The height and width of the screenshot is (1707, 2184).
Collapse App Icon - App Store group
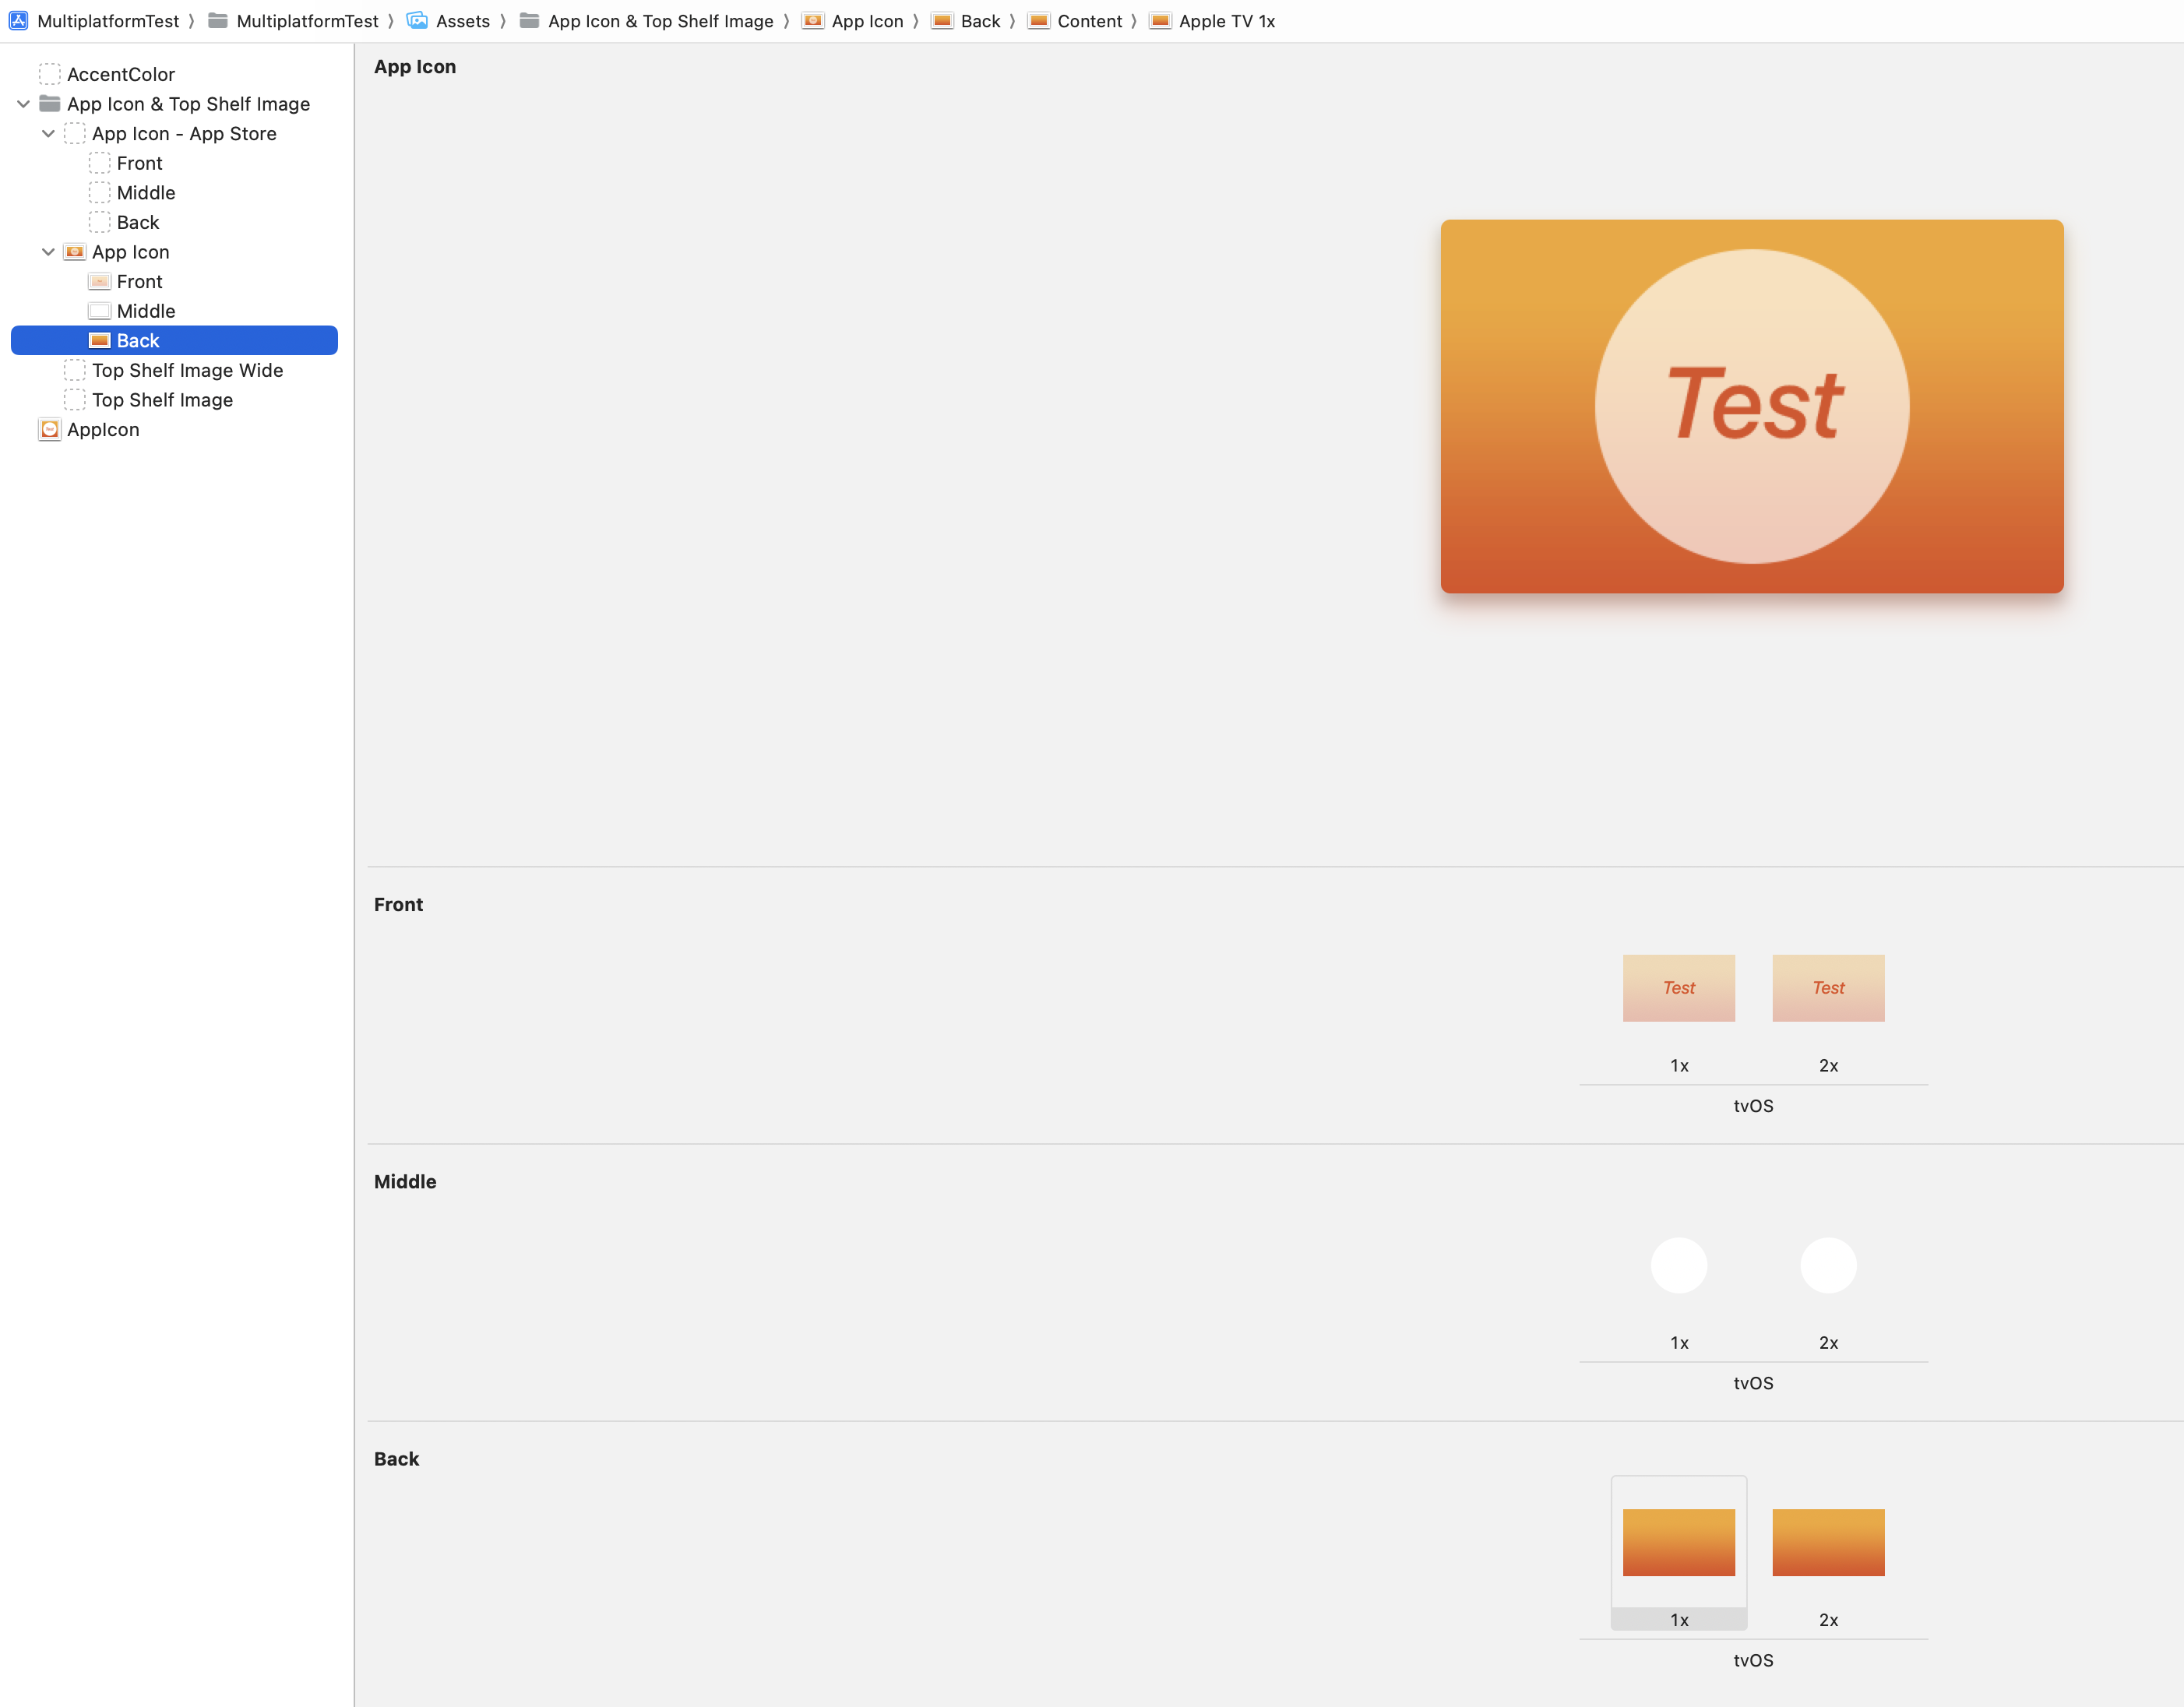48,134
